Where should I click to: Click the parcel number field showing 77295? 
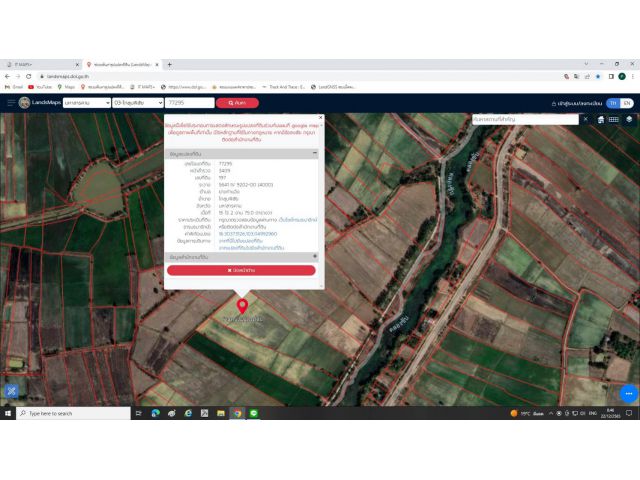click(190, 103)
